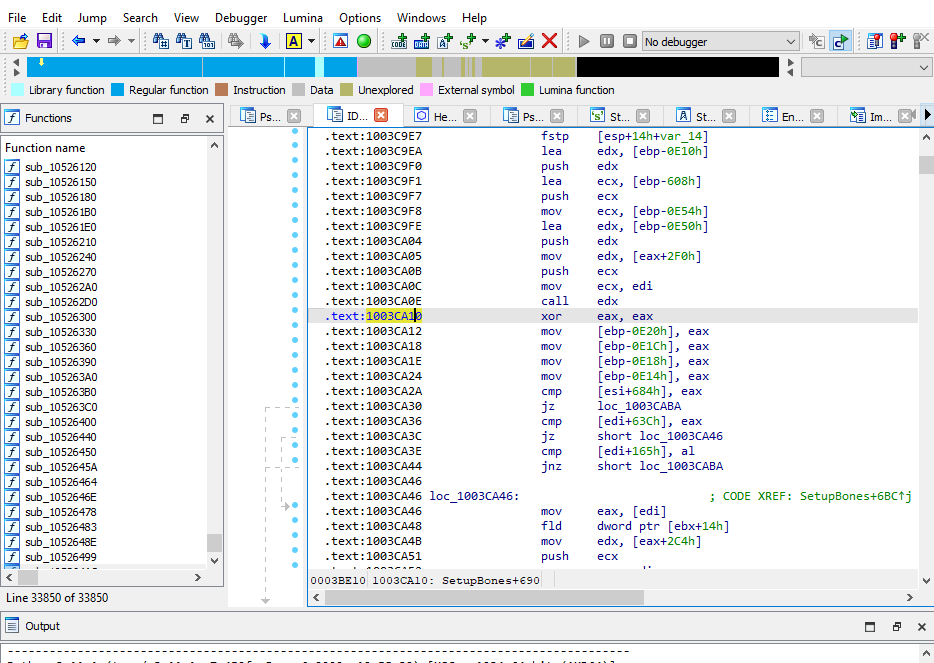This screenshot has width=934, height=663.
Task: Click the breakpoint list window icon
Action: click(x=874, y=41)
